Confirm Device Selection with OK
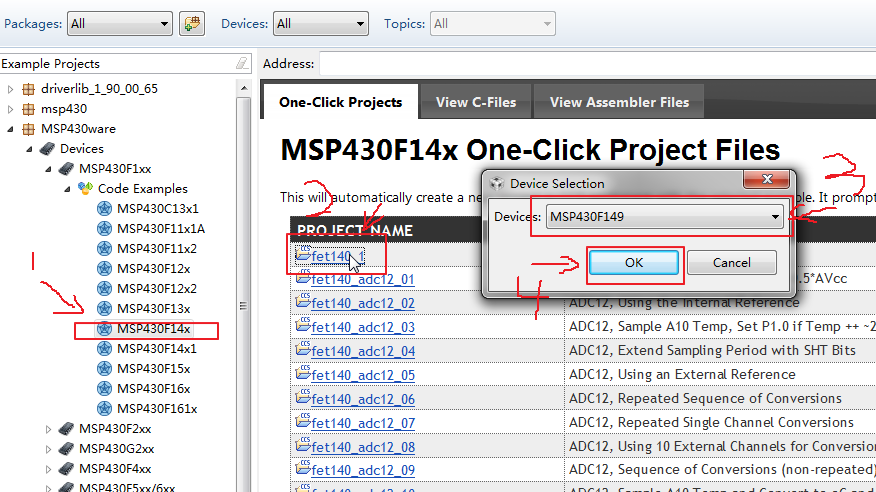876x492 pixels. coord(634,262)
